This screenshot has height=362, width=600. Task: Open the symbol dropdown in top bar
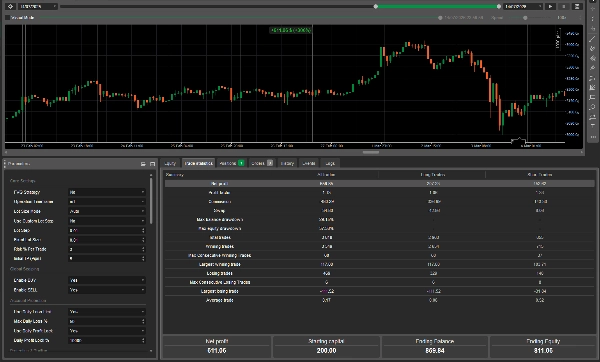(38, 7)
